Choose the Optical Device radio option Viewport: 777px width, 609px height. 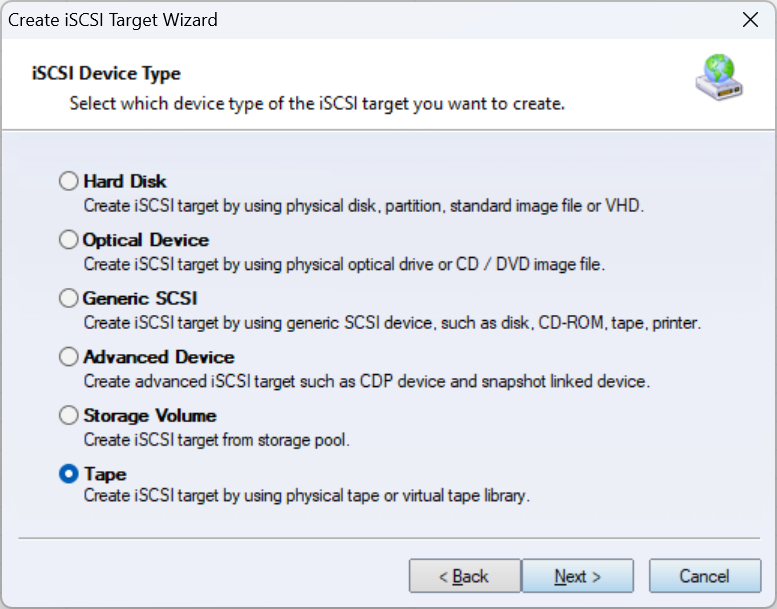coord(69,240)
